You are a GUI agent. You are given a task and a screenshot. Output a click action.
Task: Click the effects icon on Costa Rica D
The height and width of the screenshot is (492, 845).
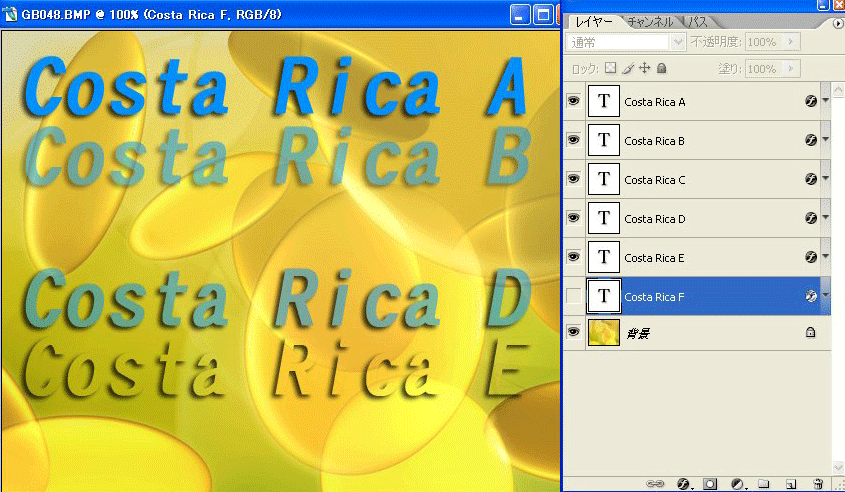[811, 218]
